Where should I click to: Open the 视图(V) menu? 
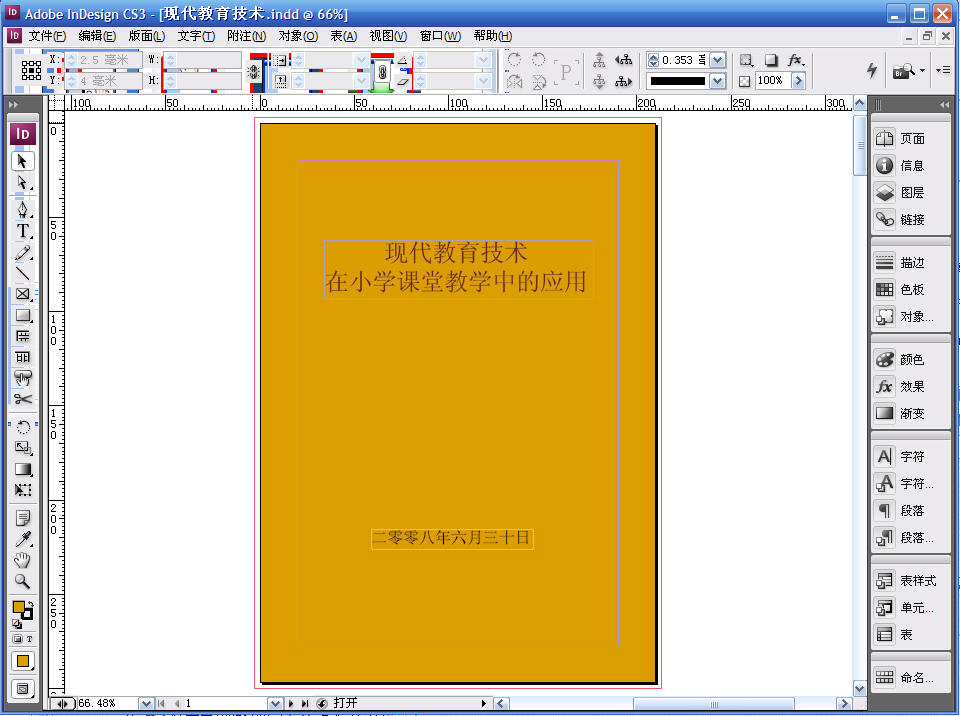coord(388,36)
